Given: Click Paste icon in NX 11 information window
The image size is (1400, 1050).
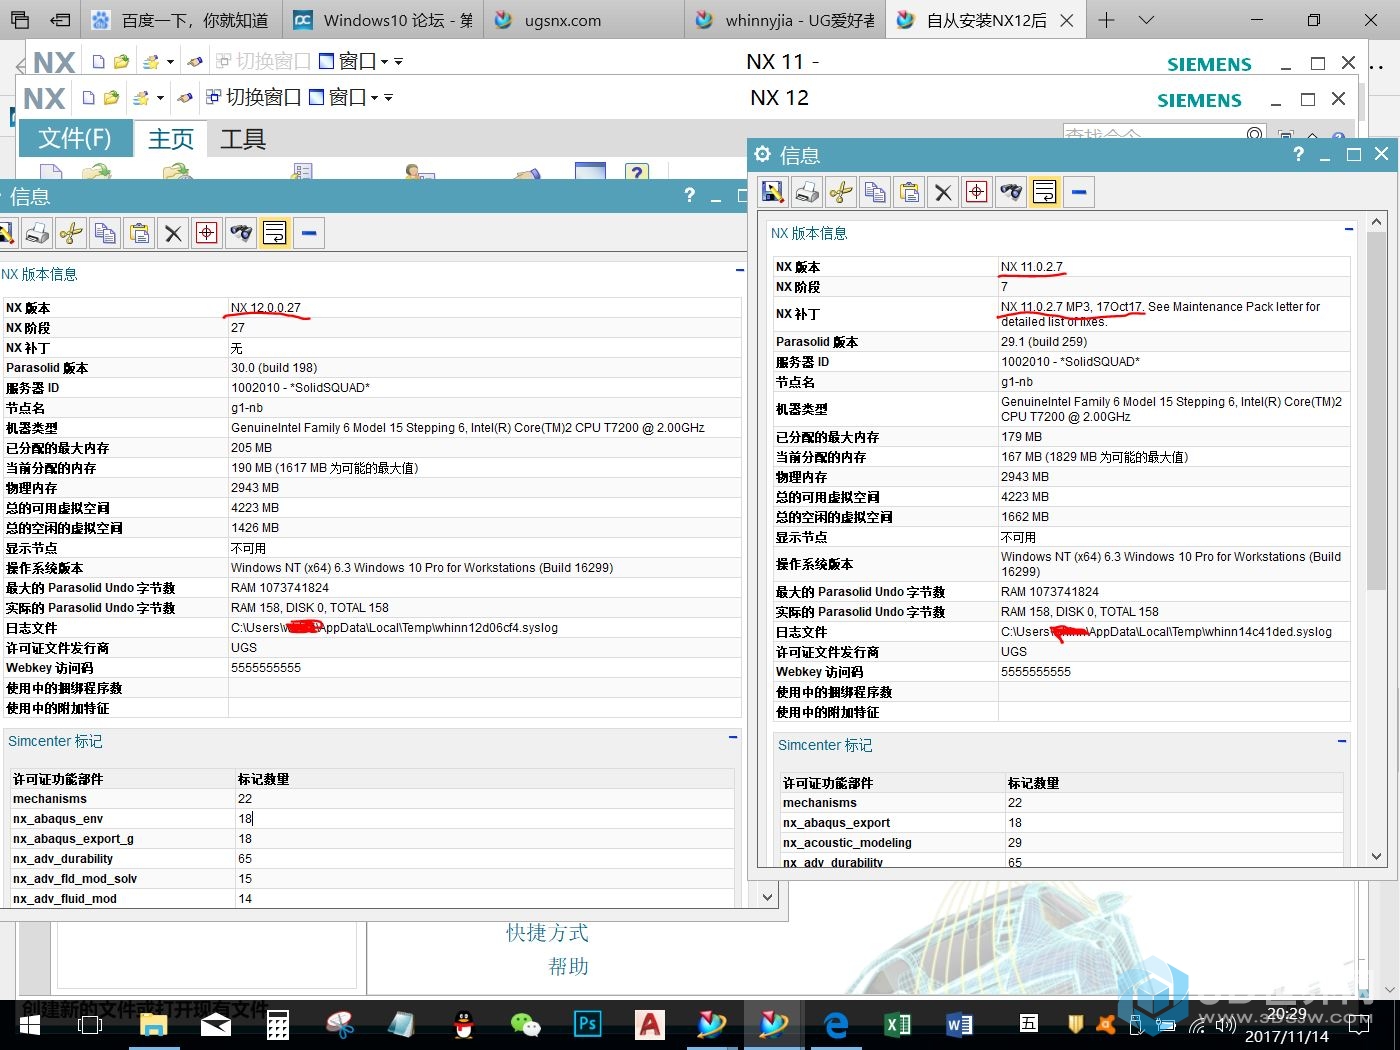Looking at the screenshot, I should click(x=909, y=191).
